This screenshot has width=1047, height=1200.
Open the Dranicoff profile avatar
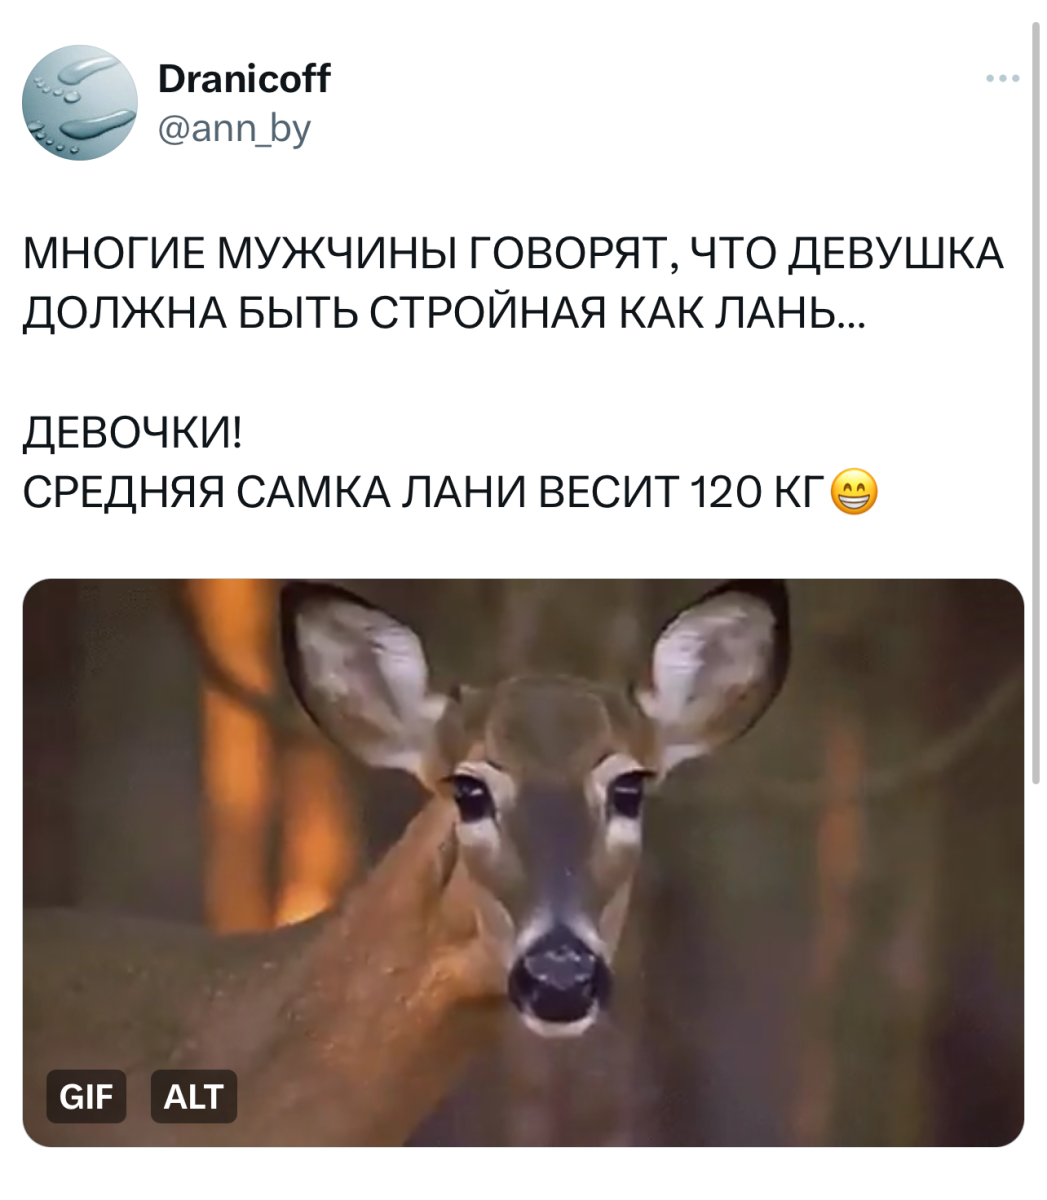pos(80,103)
